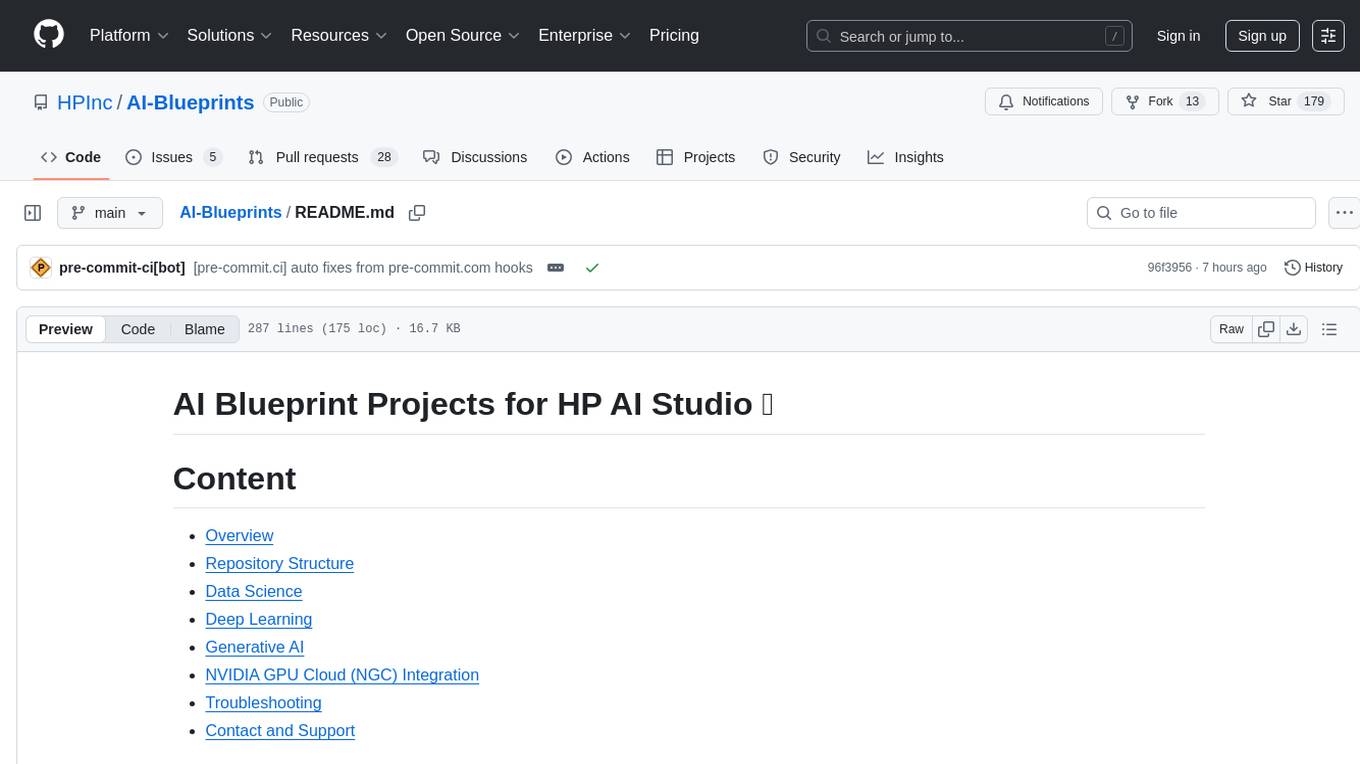The width and height of the screenshot is (1360, 764).
Task: Switch to the Code tab
Action: click(71, 157)
